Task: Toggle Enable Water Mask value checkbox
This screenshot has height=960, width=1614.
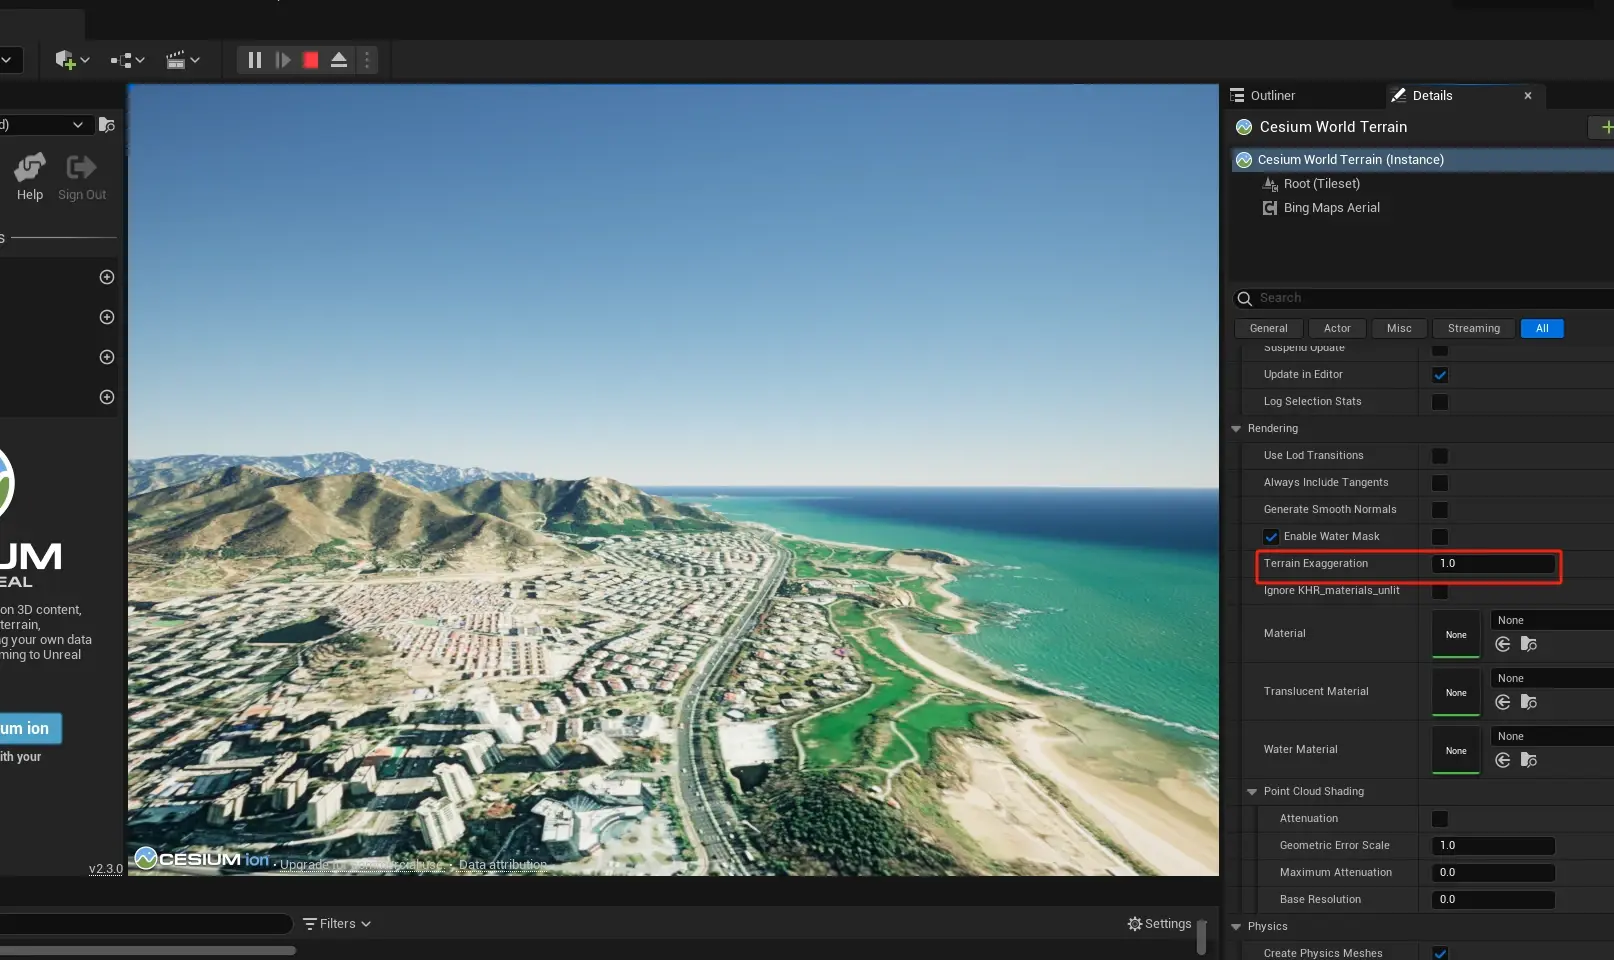Action: click(x=1440, y=537)
